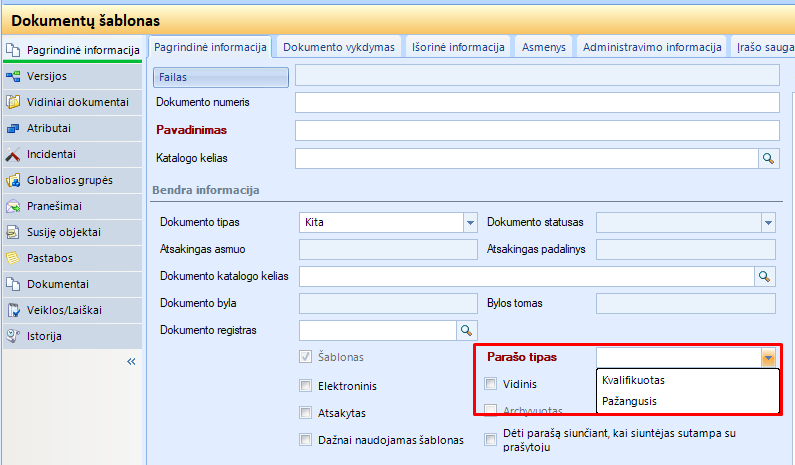Tick the Vidinis checkbox
The image size is (795, 465).
pyautogui.click(x=490, y=383)
